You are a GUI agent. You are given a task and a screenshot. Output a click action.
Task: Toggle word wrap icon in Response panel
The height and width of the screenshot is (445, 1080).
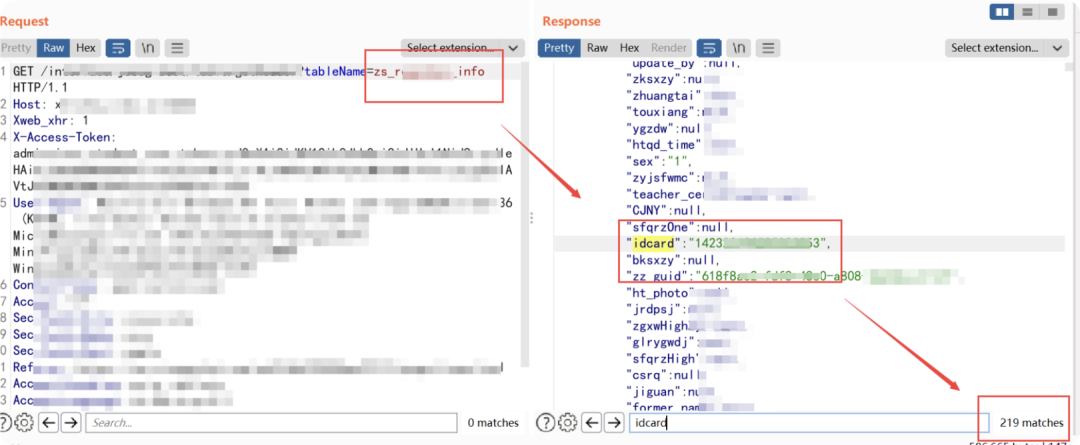[x=709, y=48]
